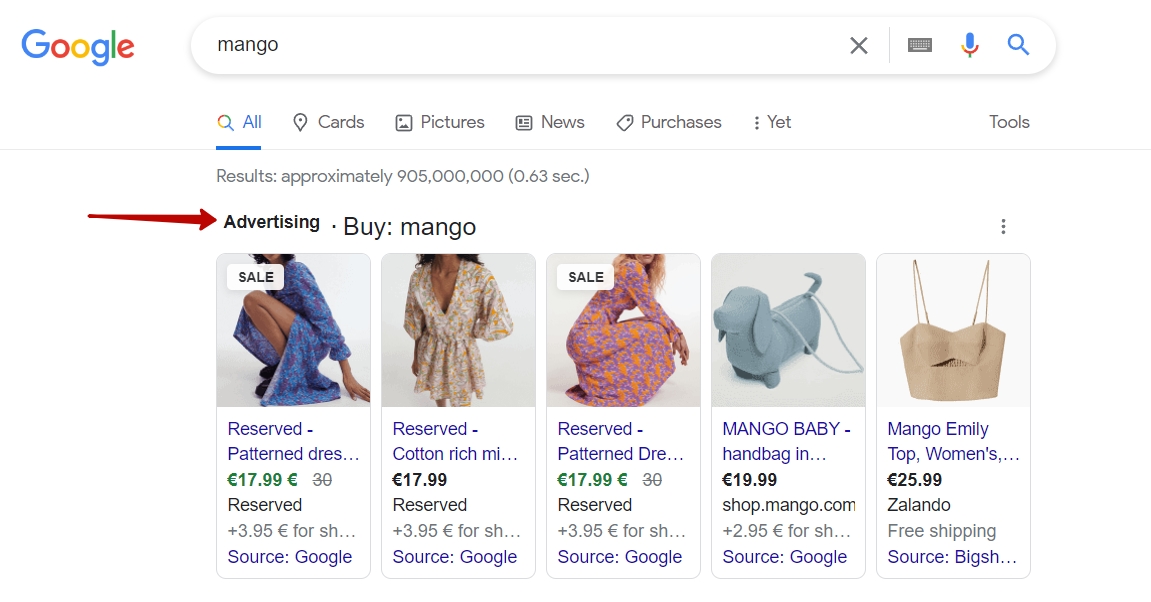The width and height of the screenshot is (1151, 602).
Task: Click into the mango search field
Action: pos(500,45)
